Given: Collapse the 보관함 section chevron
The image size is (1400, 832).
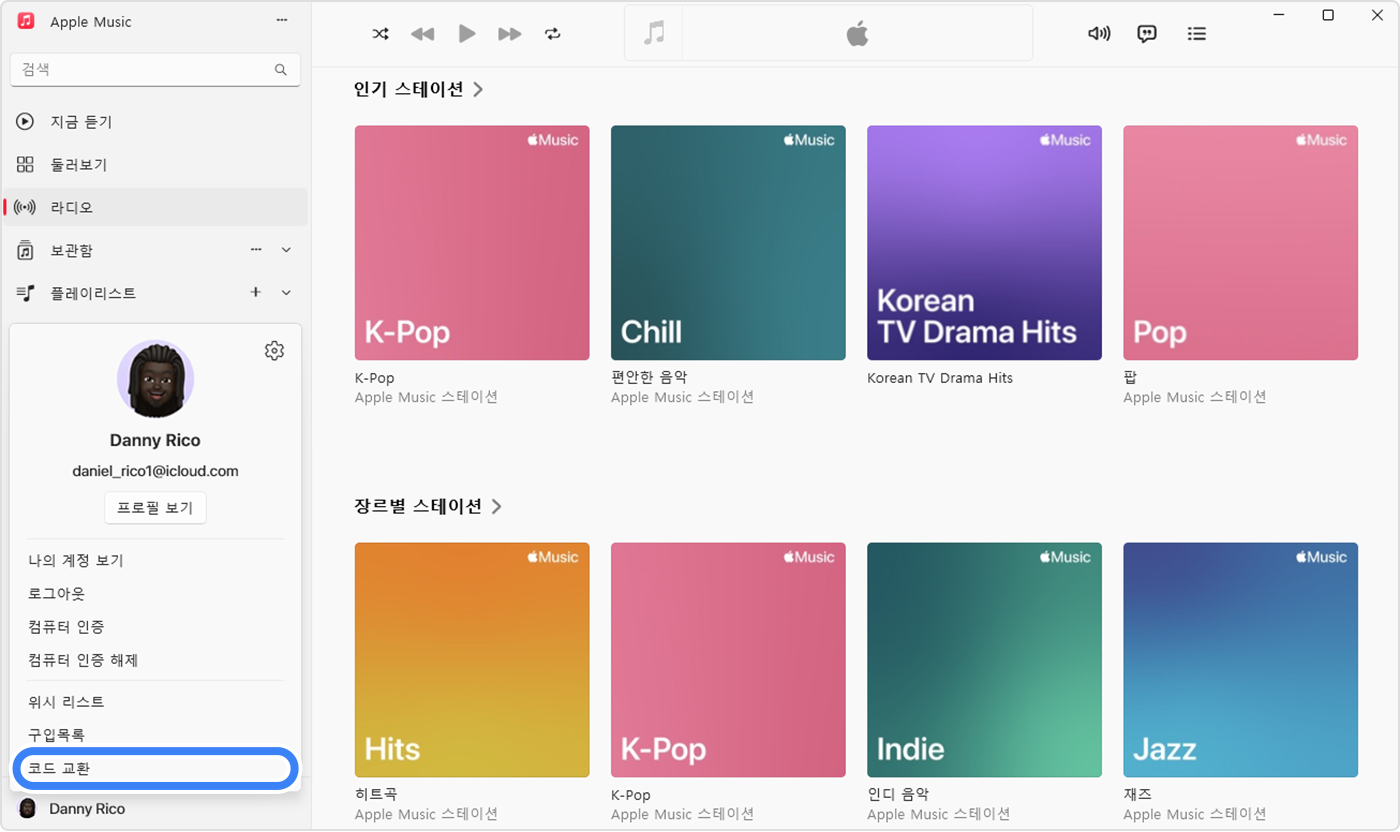Looking at the screenshot, I should pyautogui.click(x=286, y=250).
